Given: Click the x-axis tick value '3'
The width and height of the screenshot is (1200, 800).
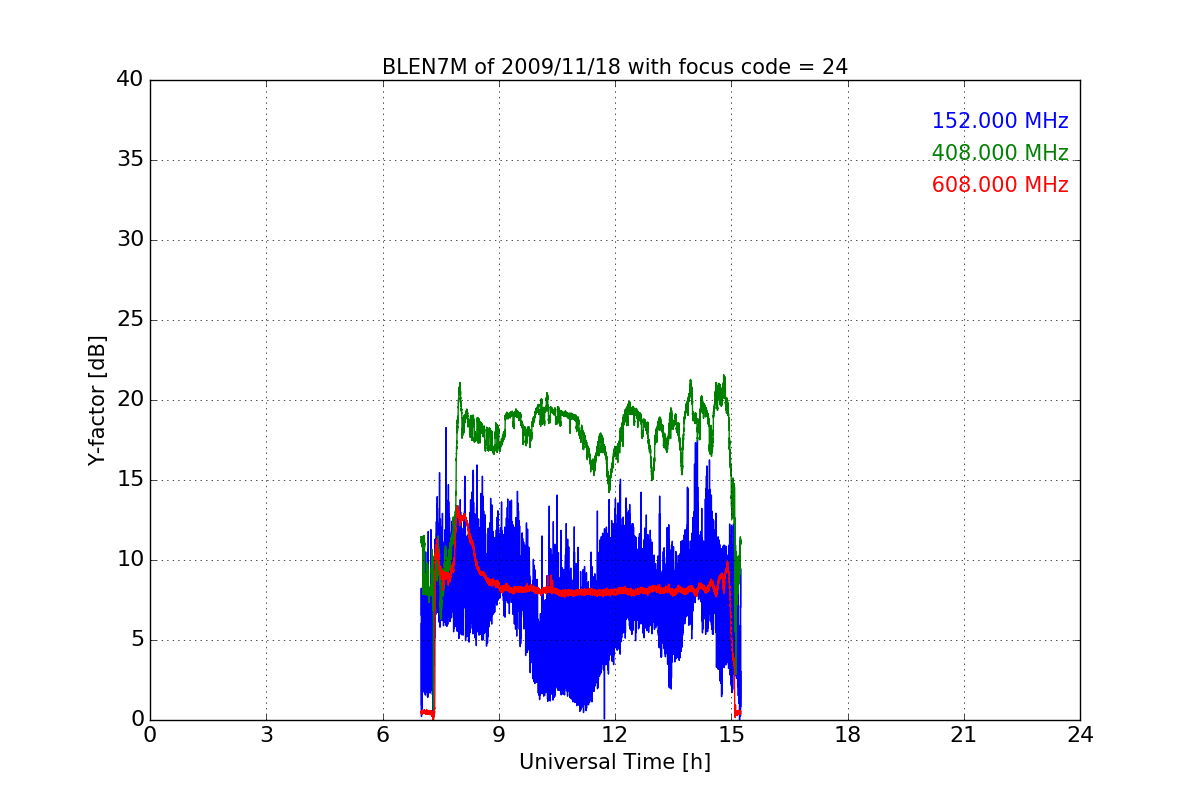Looking at the screenshot, I should [266, 735].
